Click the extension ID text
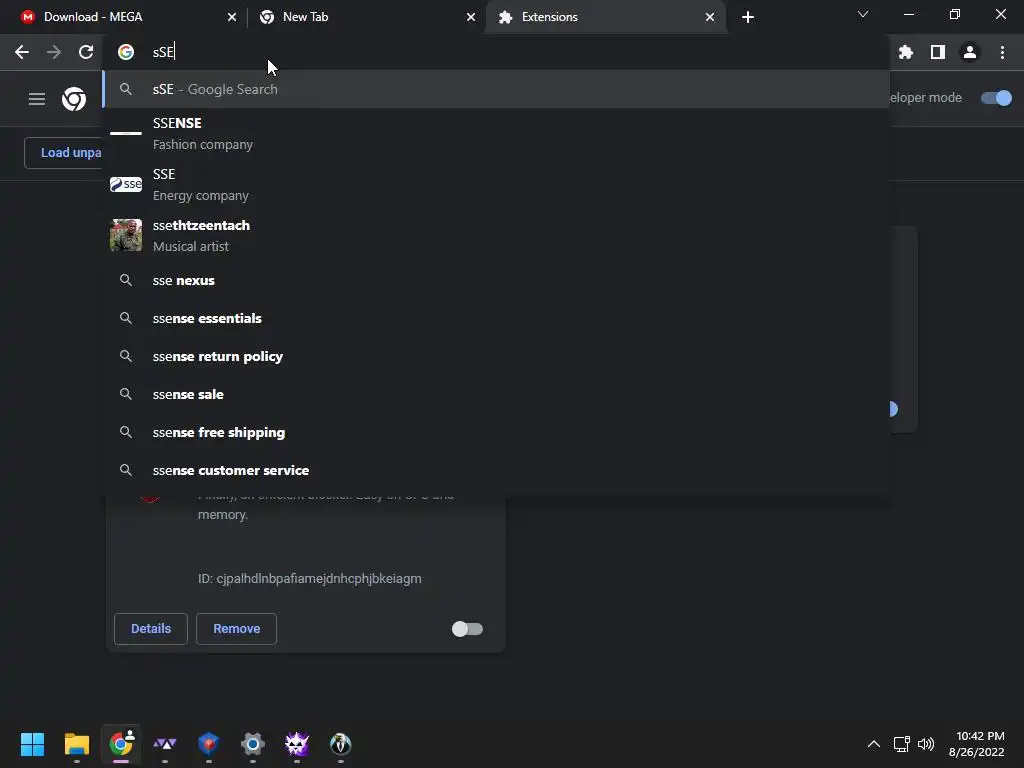Image resolution: width=1024 pixels, height=768 pixels. pos(310,579)
